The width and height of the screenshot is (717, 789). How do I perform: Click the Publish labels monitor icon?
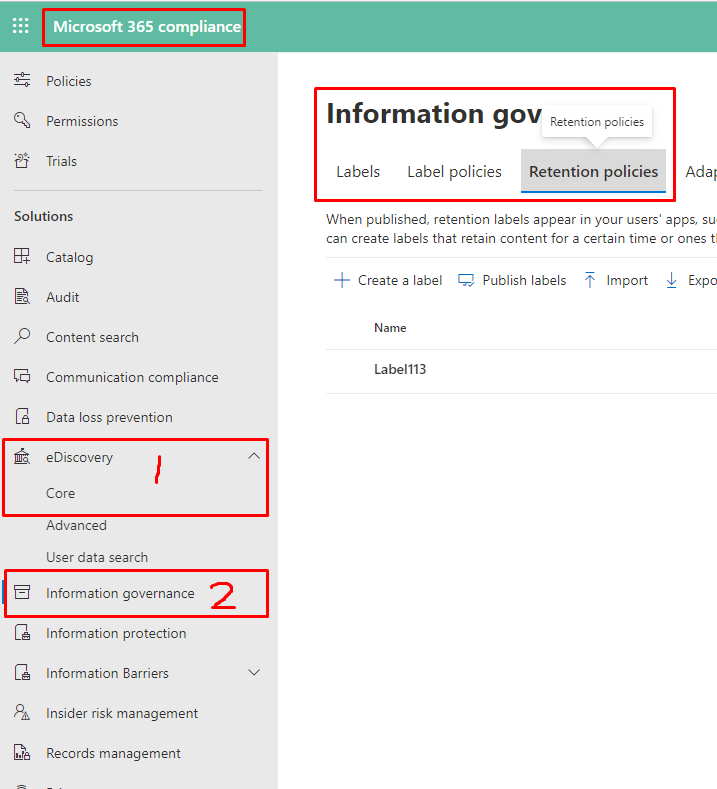466,280
